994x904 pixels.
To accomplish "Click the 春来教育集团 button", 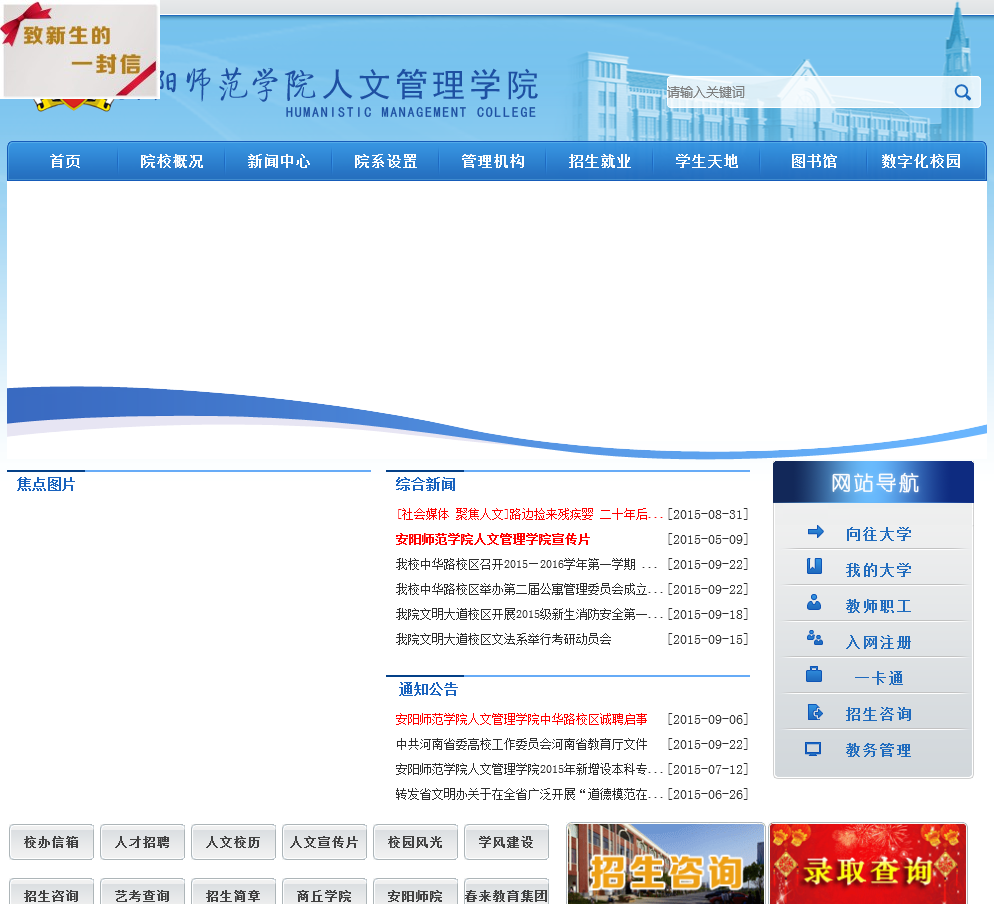I will [506, 893].
